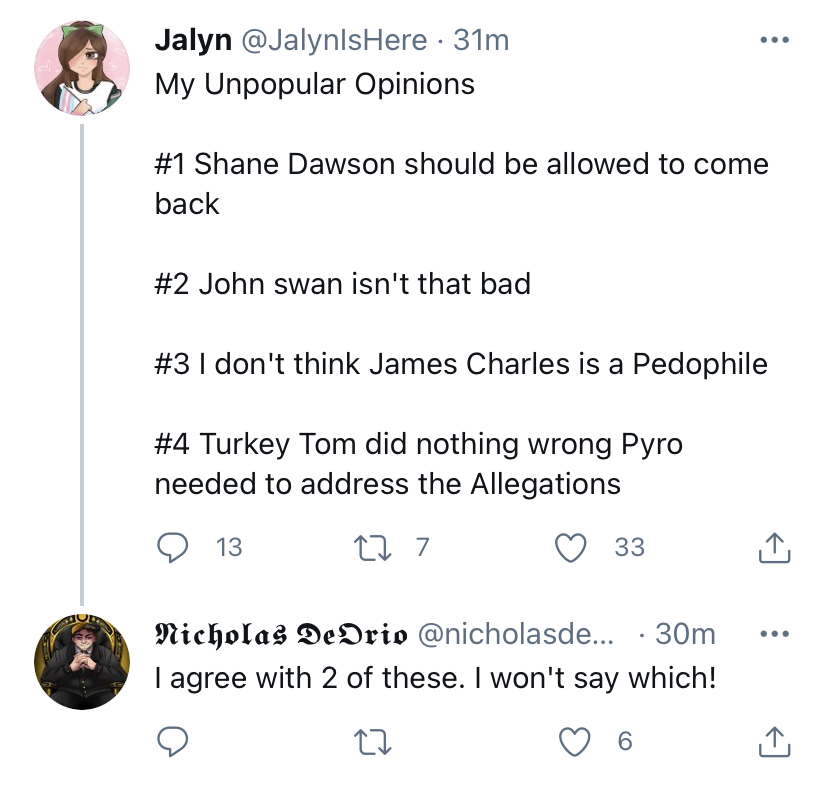Visit the @nicholasde... handle
This screenshot has width=828, height=785.
click(516, 634)
